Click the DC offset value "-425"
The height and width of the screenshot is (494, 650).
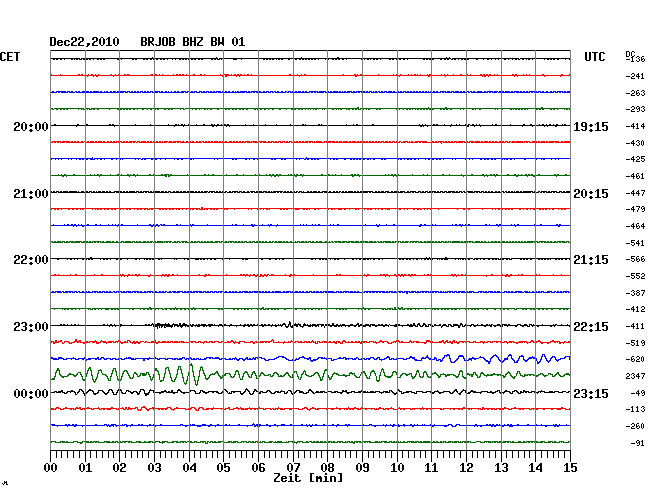tap(635, 159)
